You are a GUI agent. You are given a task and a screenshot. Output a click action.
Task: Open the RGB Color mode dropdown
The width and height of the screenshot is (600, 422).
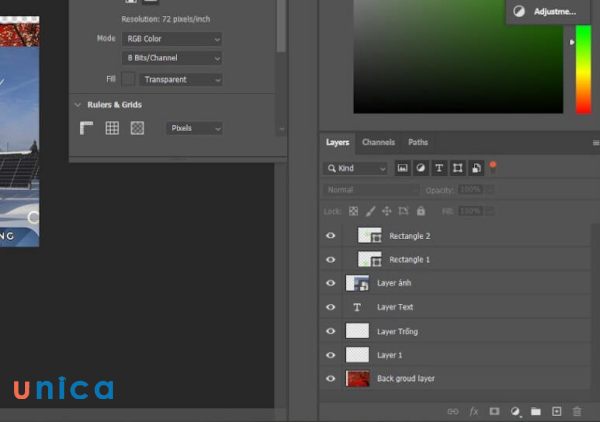click(x=171, y=39)
